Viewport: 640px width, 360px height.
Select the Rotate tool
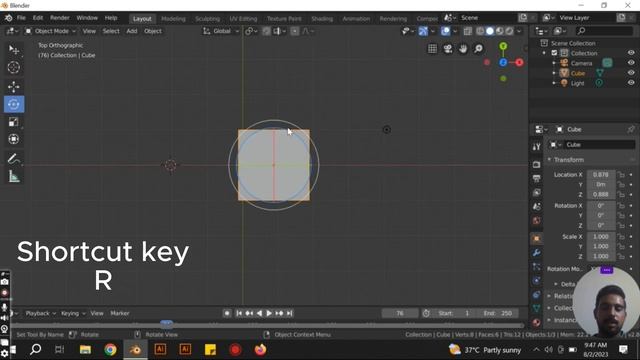pos(14,104)
